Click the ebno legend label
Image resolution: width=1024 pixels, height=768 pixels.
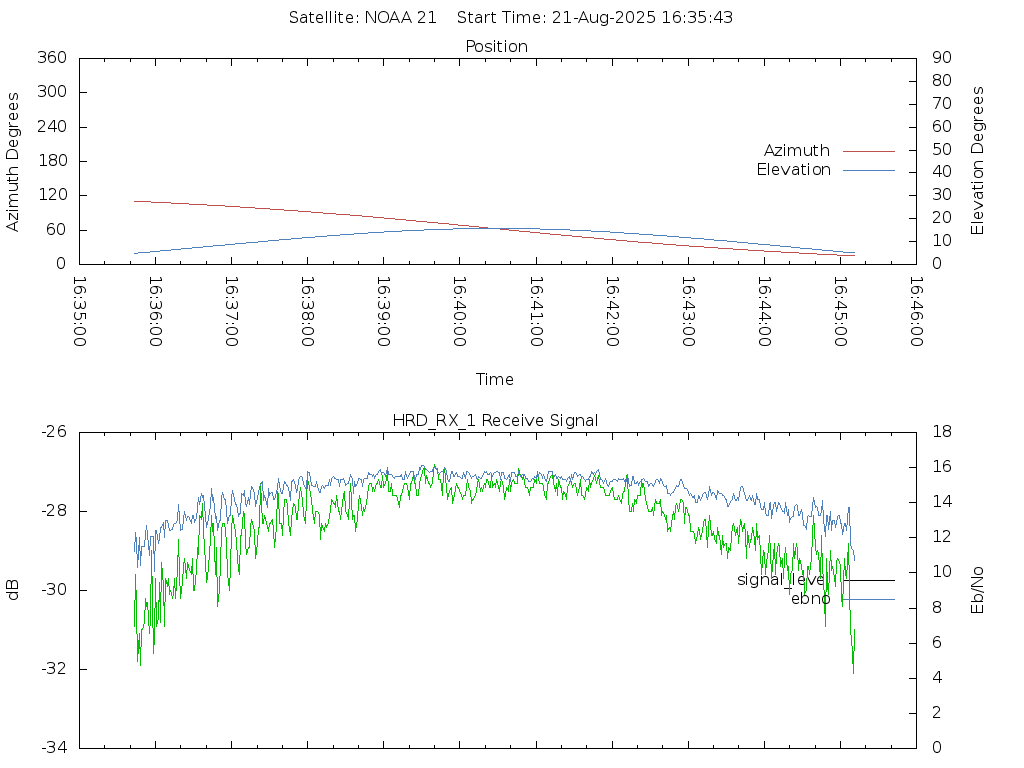click(x=810, y=599)
